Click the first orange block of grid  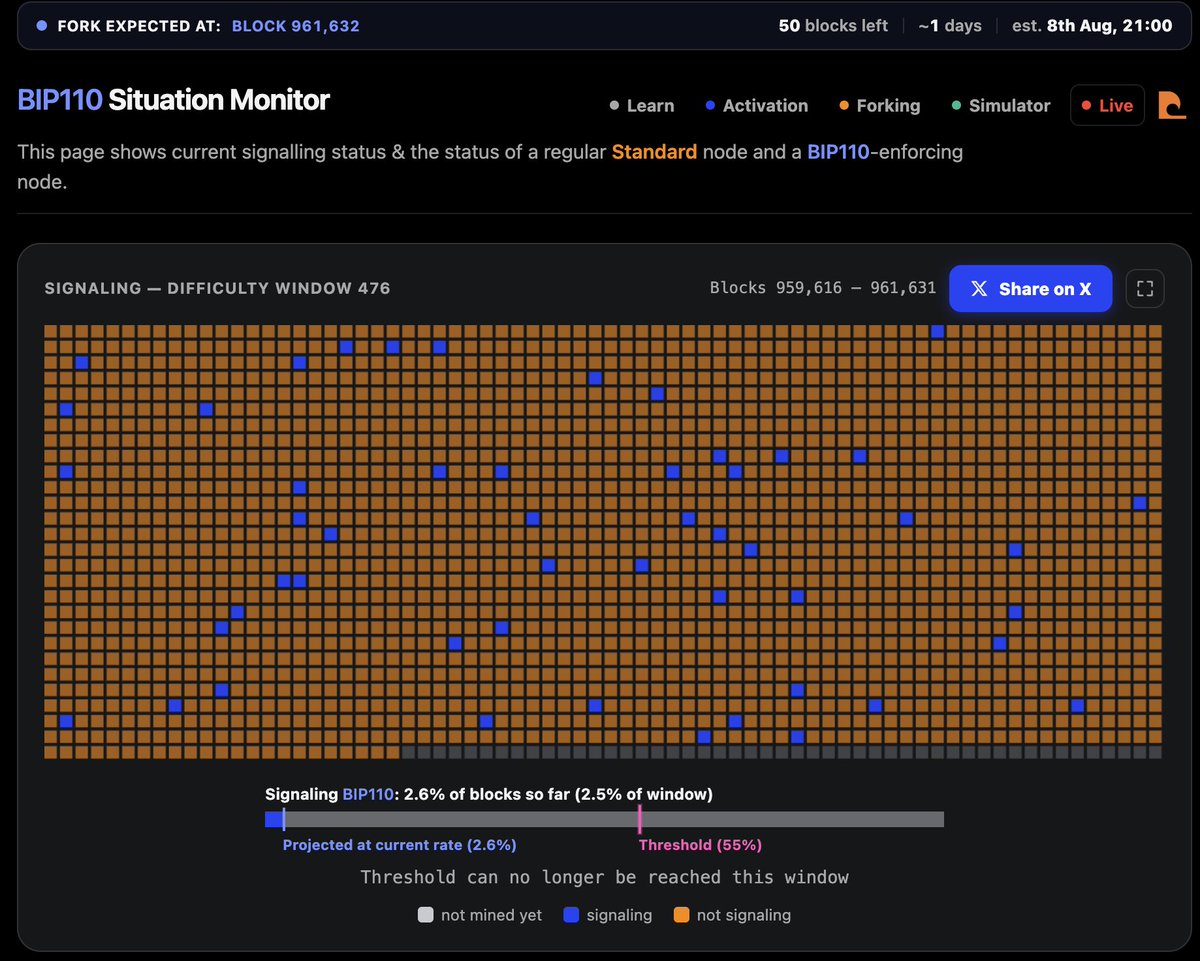pyautogui.click(x=51, y=331)
